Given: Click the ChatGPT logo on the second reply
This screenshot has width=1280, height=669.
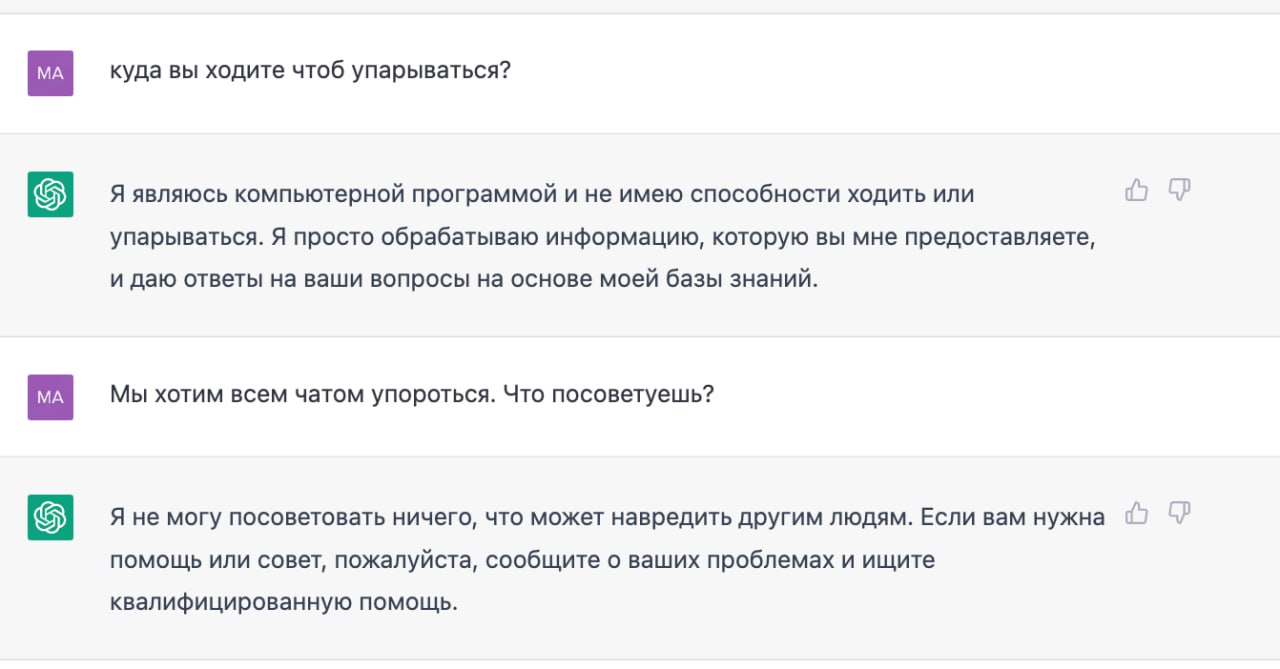Looking at the screenshot, I should (50, 517).
